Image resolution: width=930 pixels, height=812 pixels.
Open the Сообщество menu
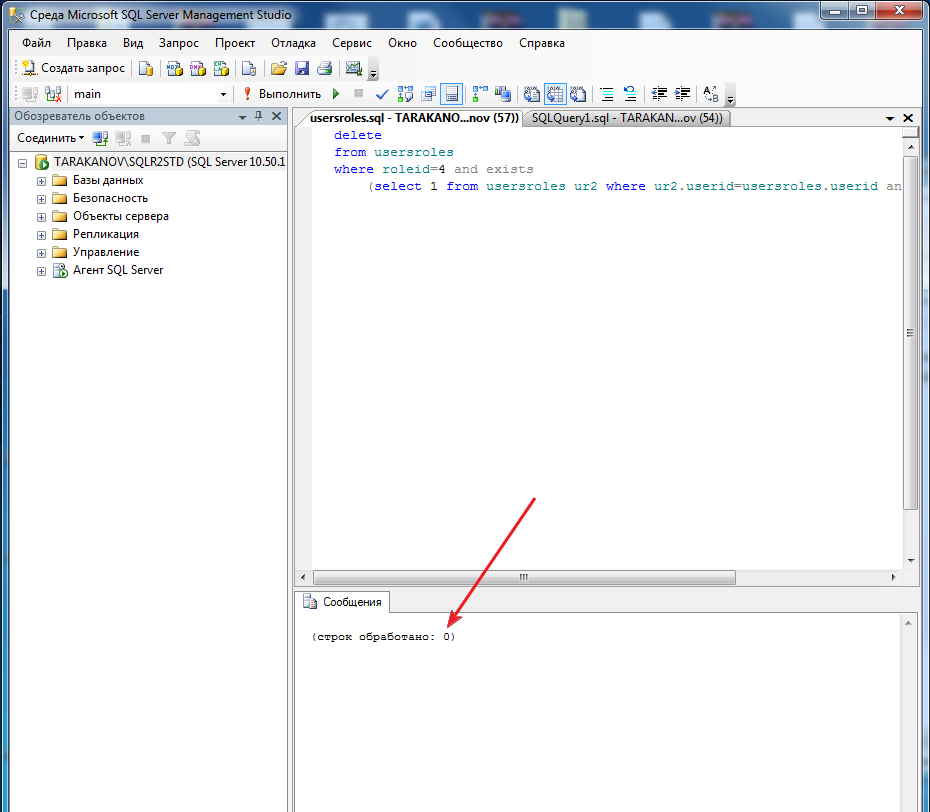467,43
